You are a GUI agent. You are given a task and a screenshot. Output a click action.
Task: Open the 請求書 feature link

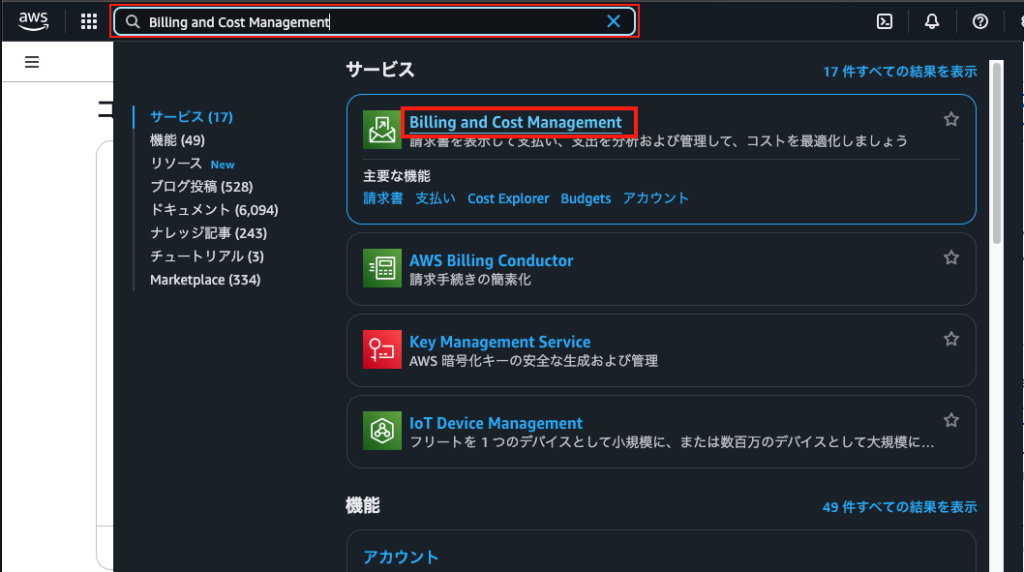tap(383, 199)
